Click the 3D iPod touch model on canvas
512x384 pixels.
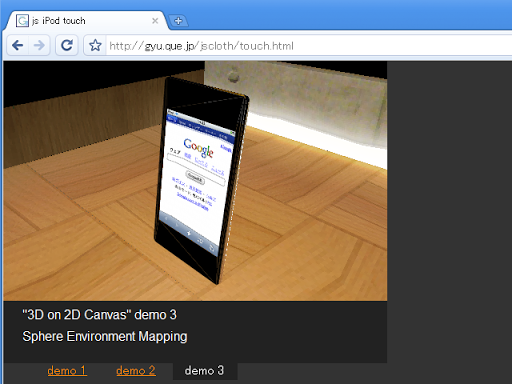(201, 180)
